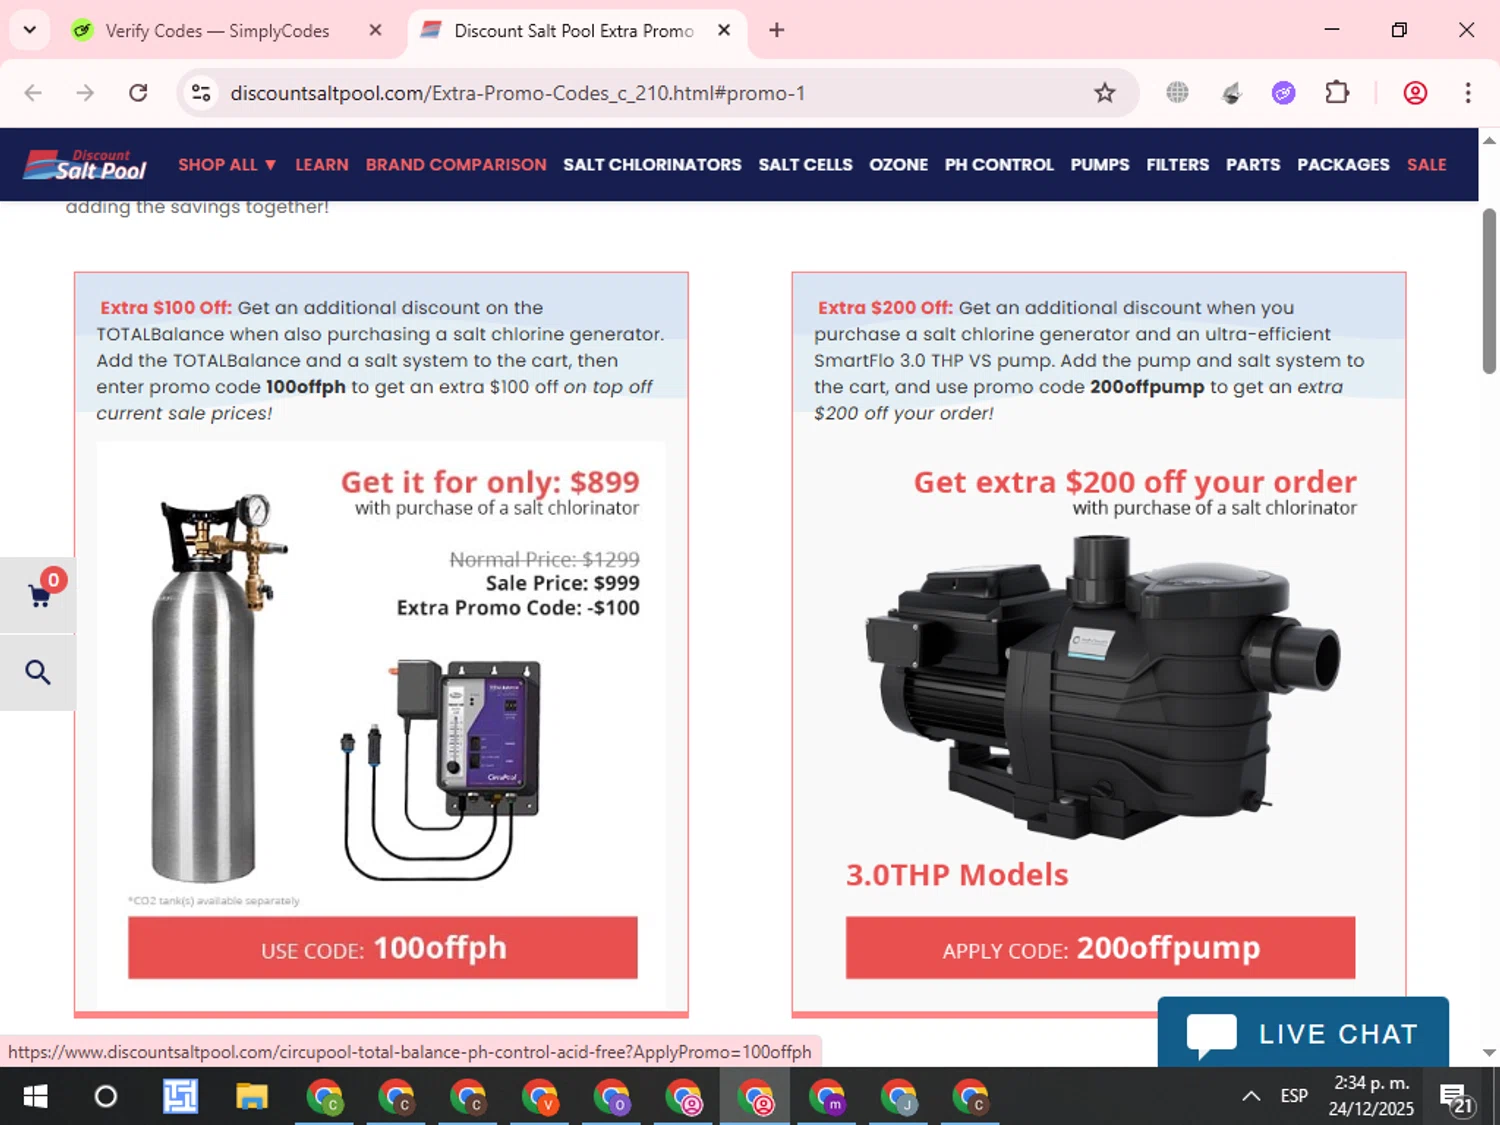Open the OZONE category
The width and height of the screenshot is (1500, 1125).
pyautogui.click(x=898, y=164)
